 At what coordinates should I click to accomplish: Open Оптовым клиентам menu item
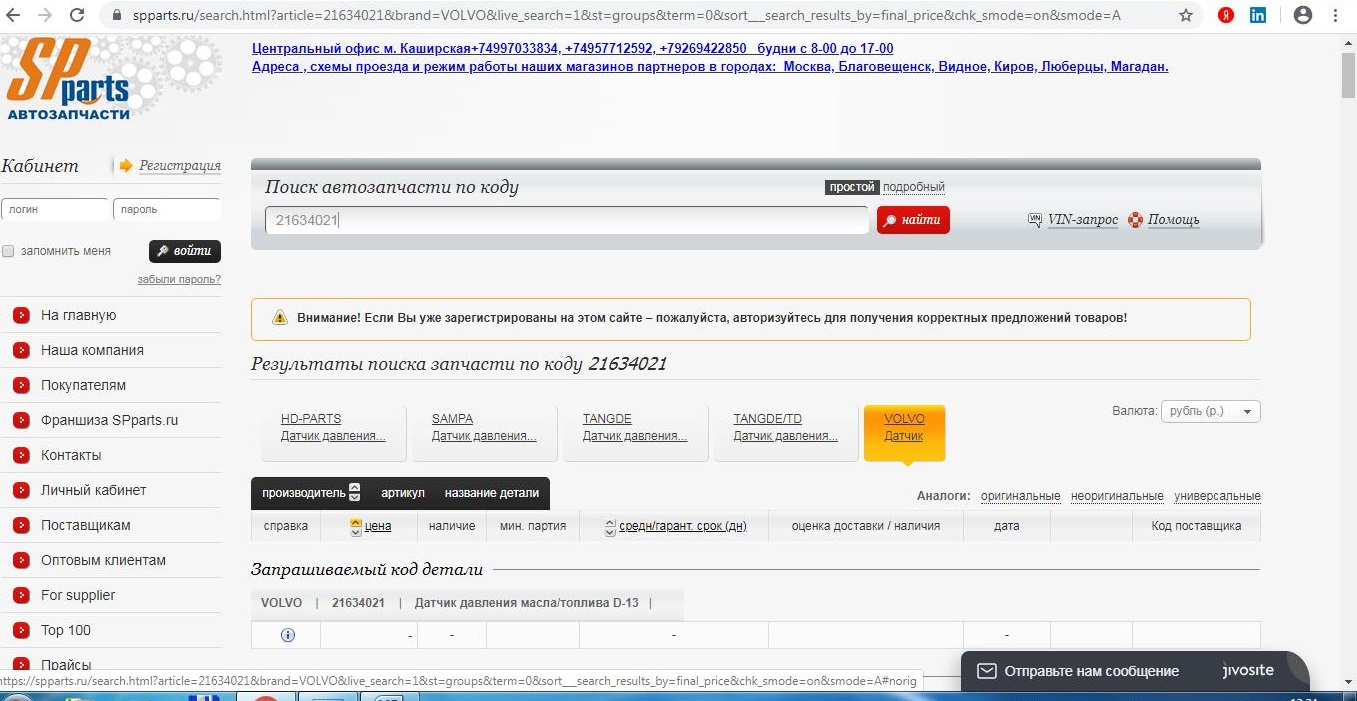(x=103, y=560)
